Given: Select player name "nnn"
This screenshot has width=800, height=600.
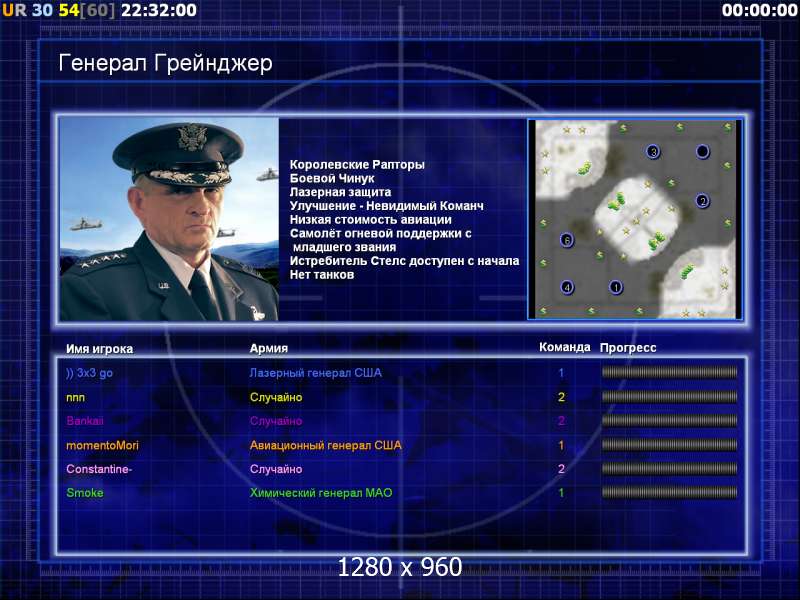Looking at the screenshot, I should (76, 397).
